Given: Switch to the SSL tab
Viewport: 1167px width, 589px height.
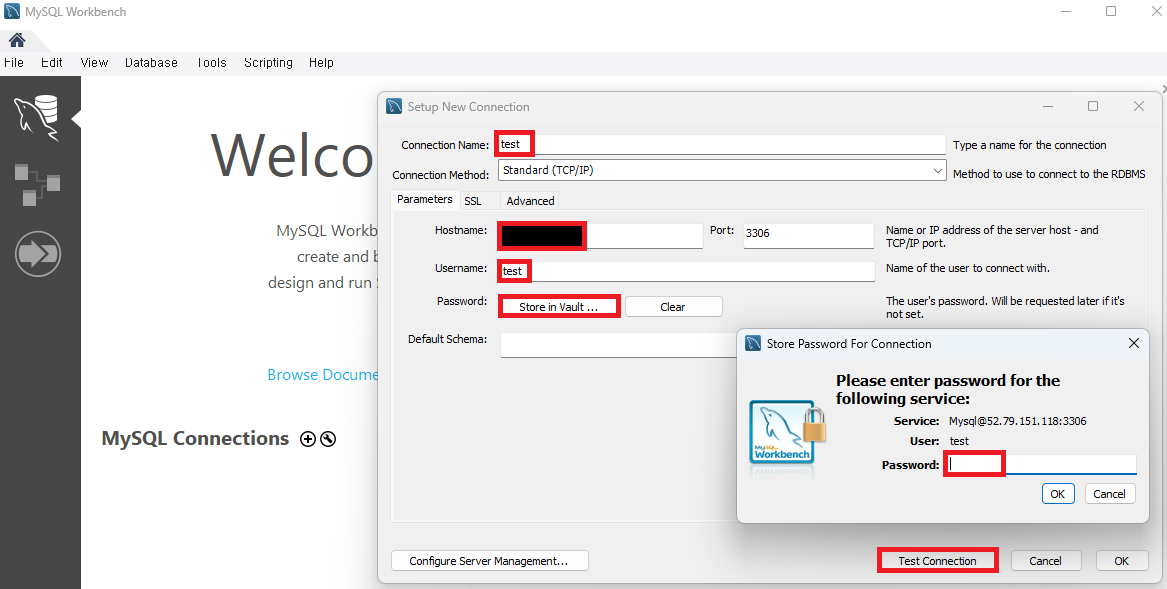Looking at the screenshot, I should (473, 201).
